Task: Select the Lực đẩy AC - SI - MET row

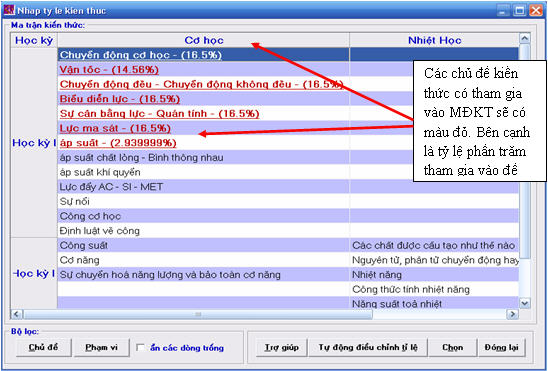Action: coord(203,187)
